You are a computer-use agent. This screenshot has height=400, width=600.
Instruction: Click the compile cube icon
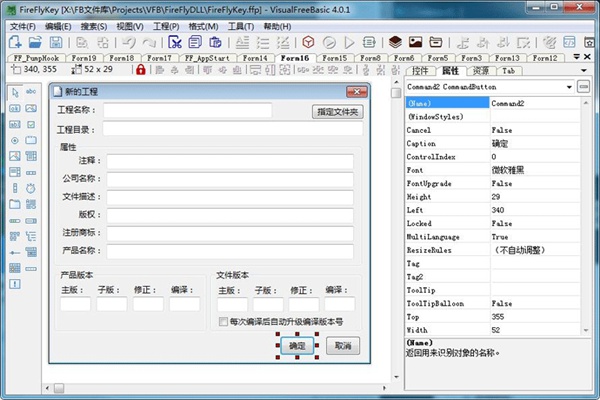point(308,42)
